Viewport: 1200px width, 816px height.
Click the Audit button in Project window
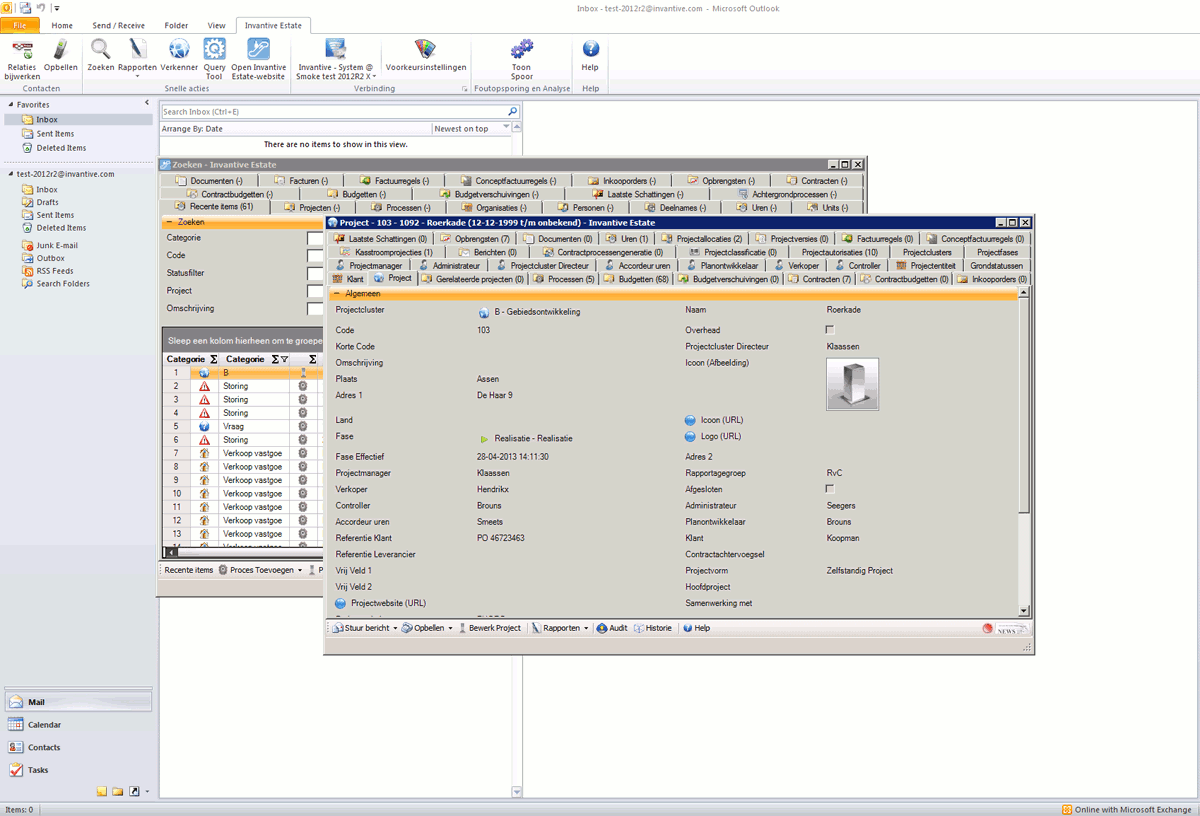pyautogui.click(x=612, y=628)
